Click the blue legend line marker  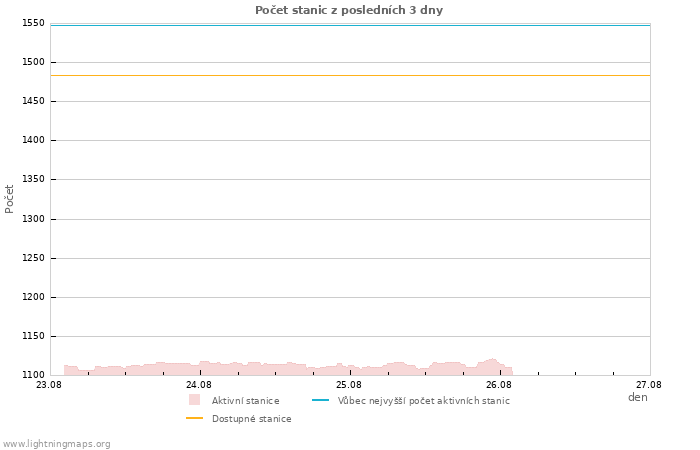tap(320, 400)
